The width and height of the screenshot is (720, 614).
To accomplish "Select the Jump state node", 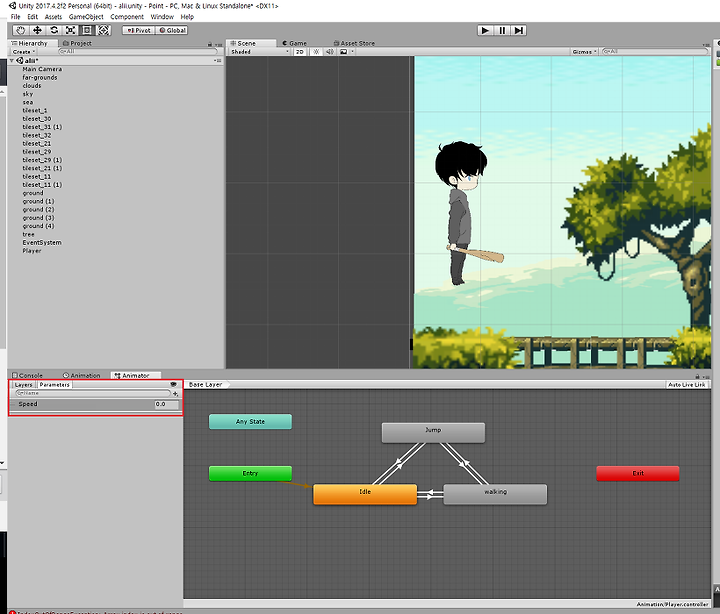I will 433,433.
